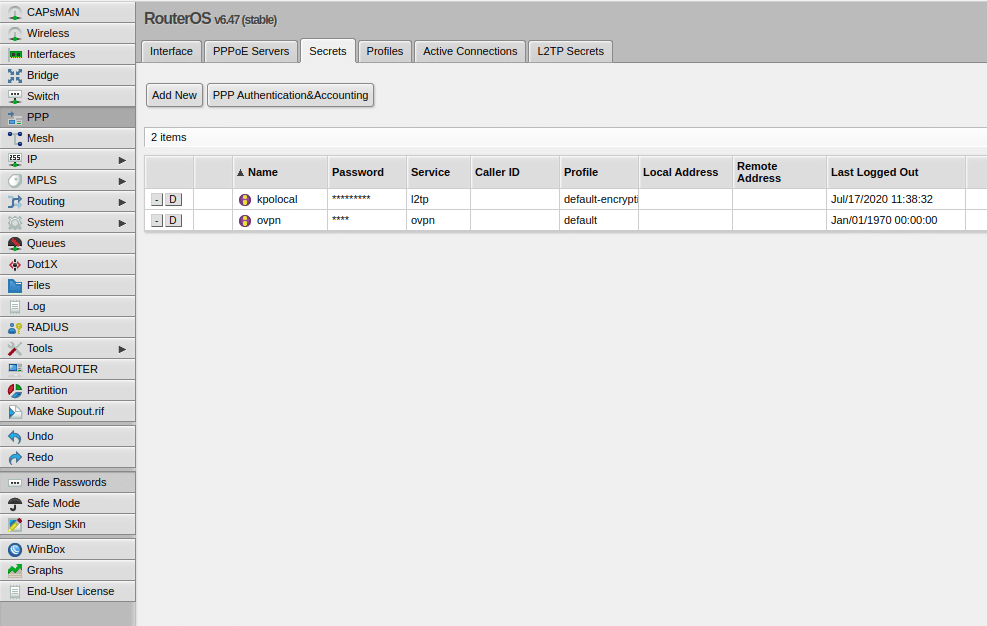Expand the System submenu
Screen dimensions: 987x626
[x=47, y=222]
